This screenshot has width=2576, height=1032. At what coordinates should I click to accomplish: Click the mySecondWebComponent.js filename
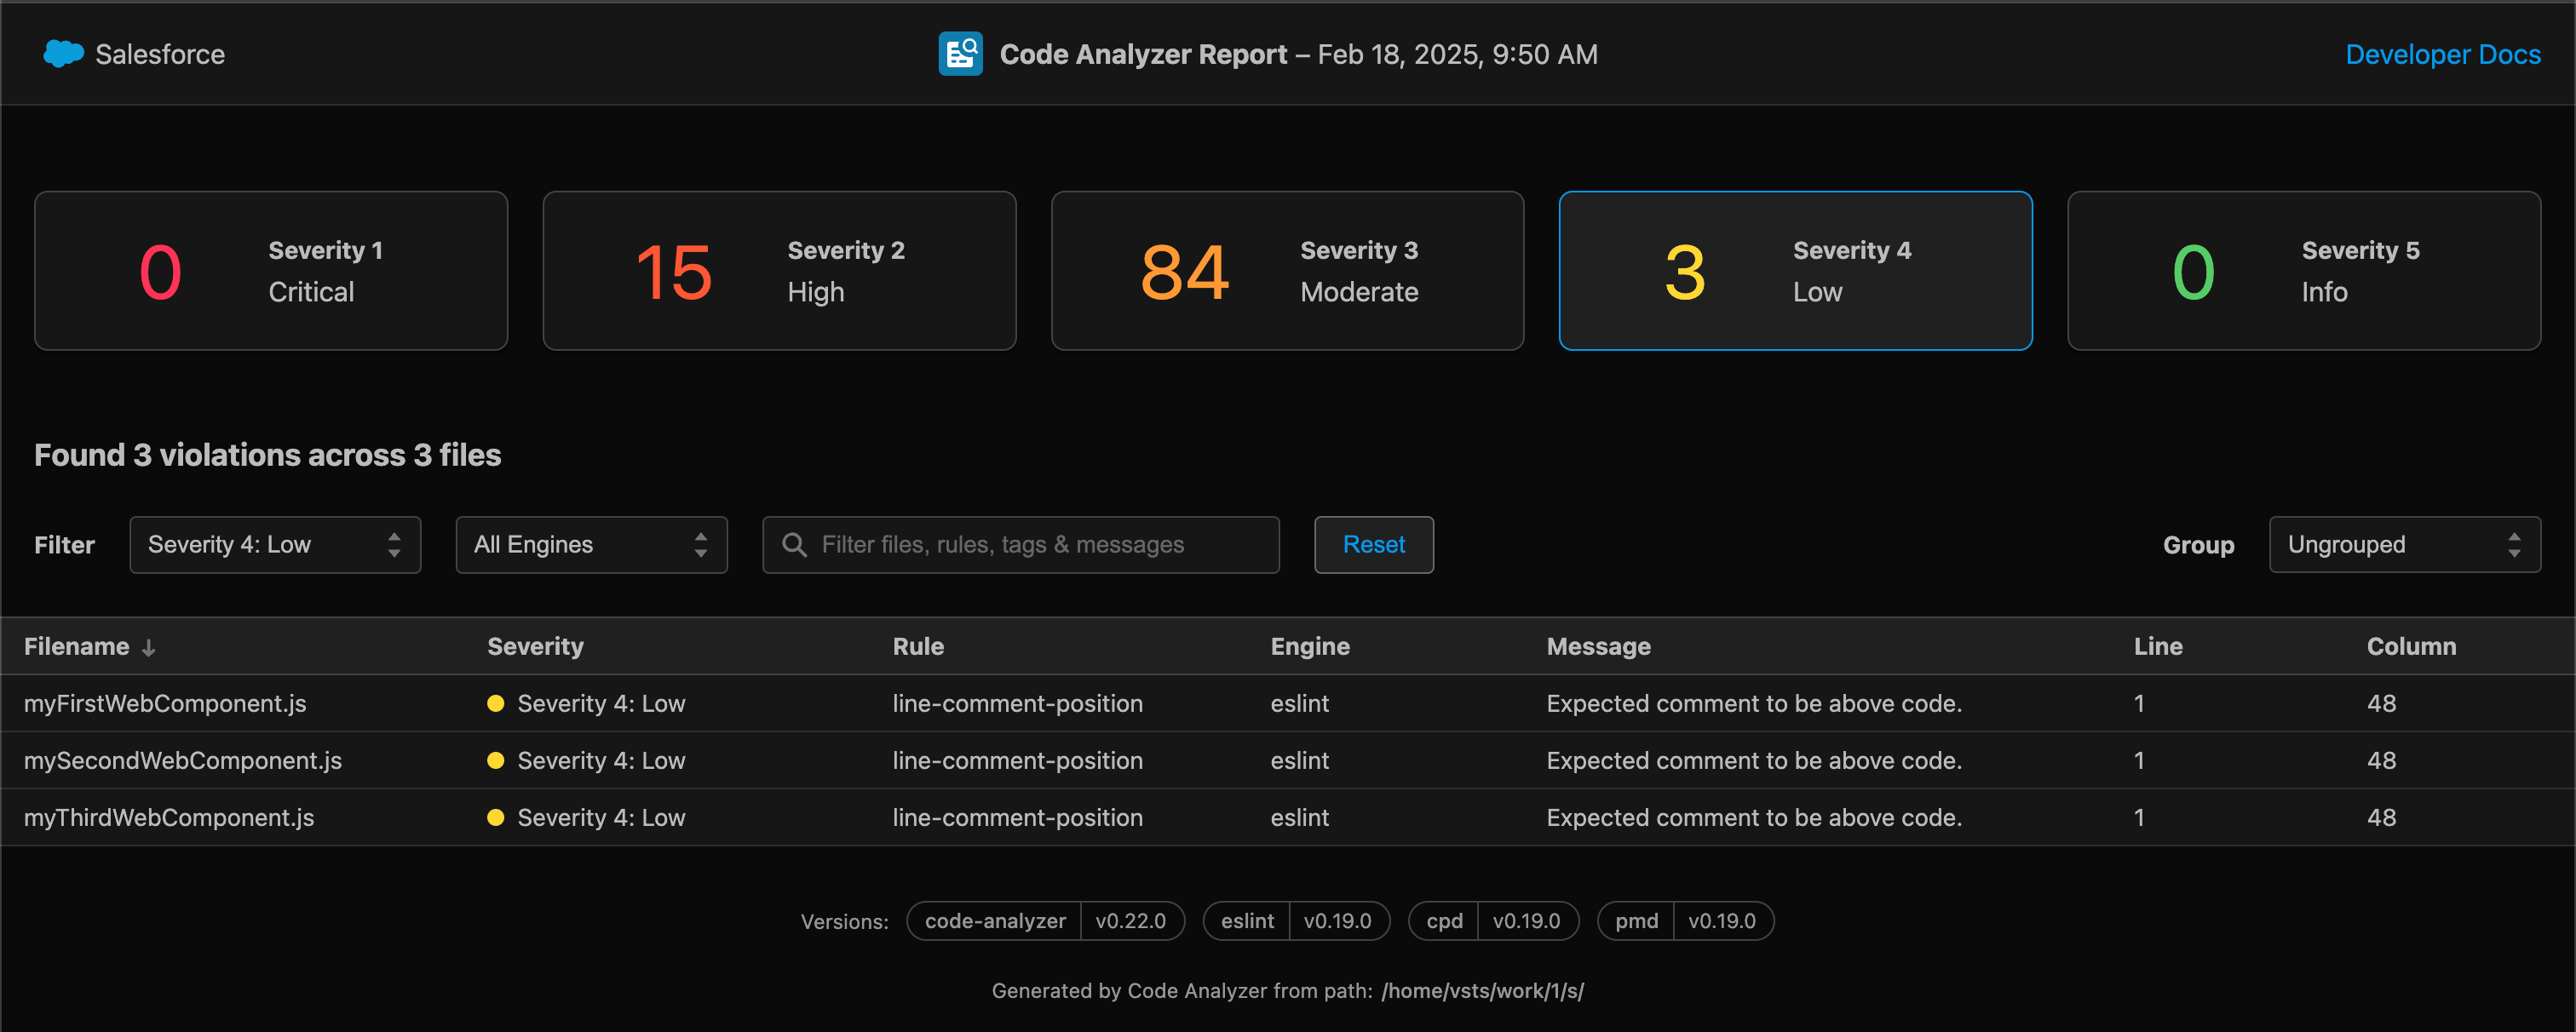[182, 761]
